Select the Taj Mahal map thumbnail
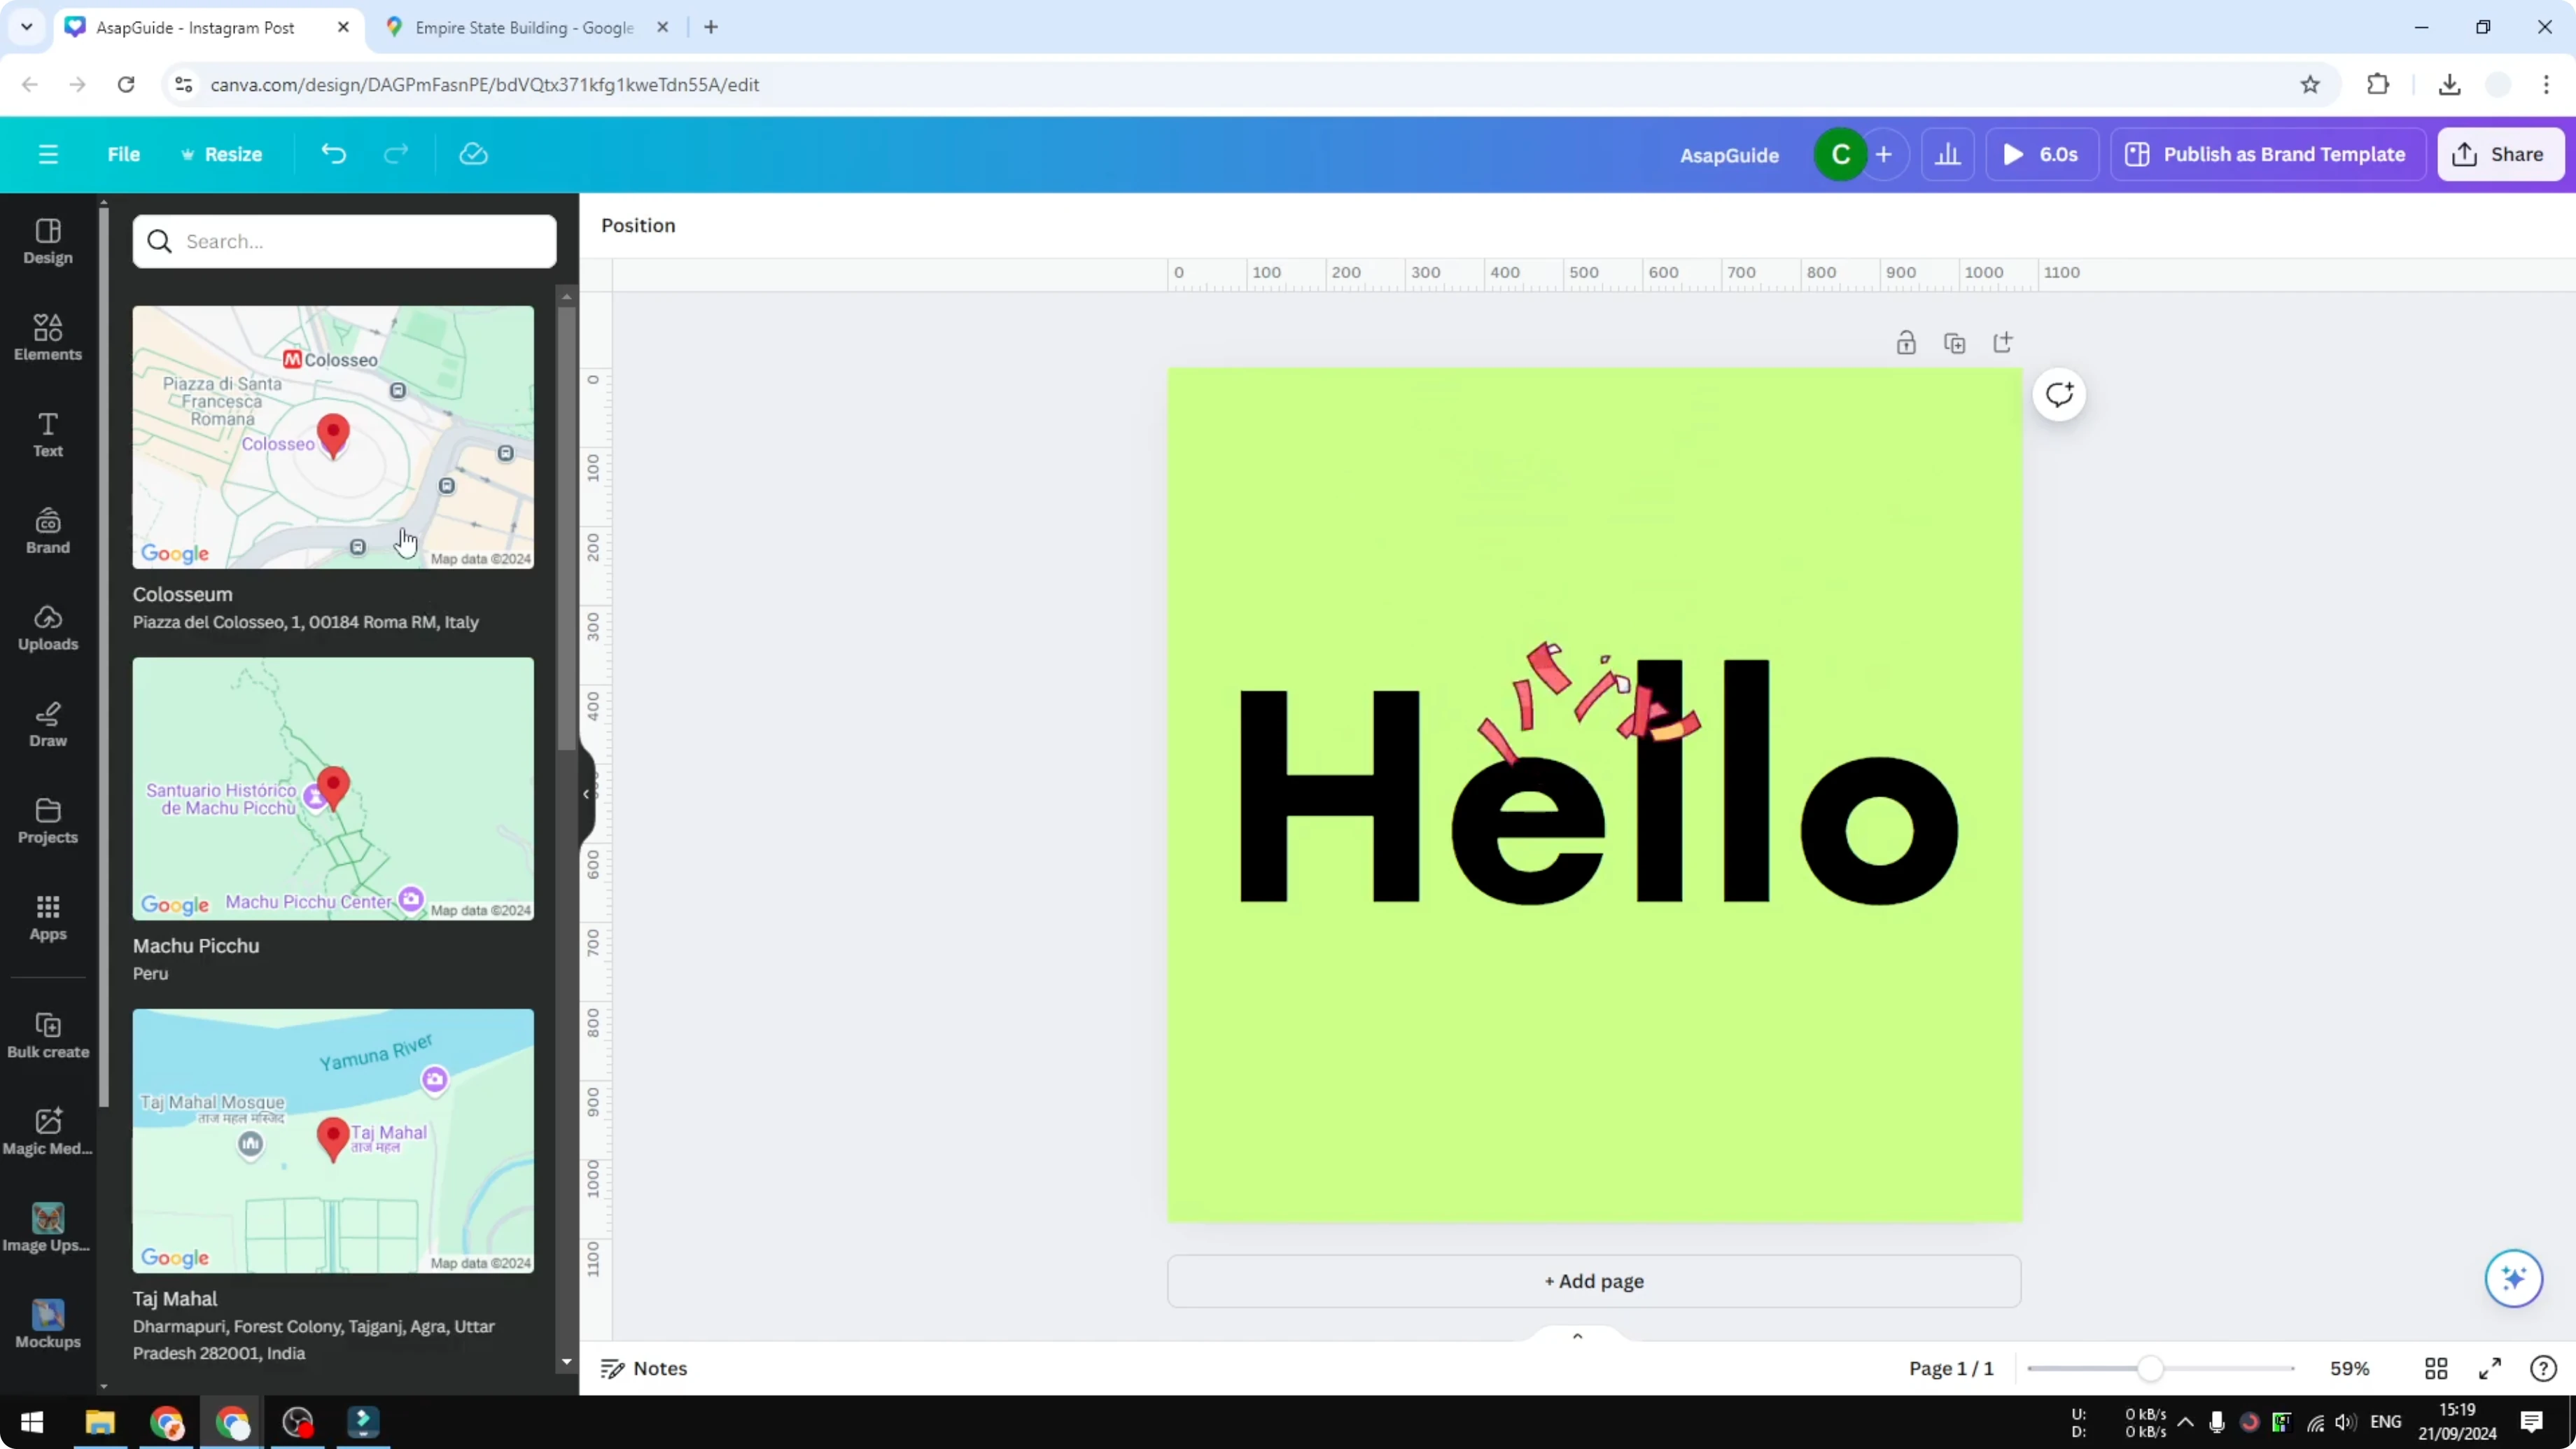Image resolution: width=2576 pixels, height=1449 pixels. [333, 1140]
